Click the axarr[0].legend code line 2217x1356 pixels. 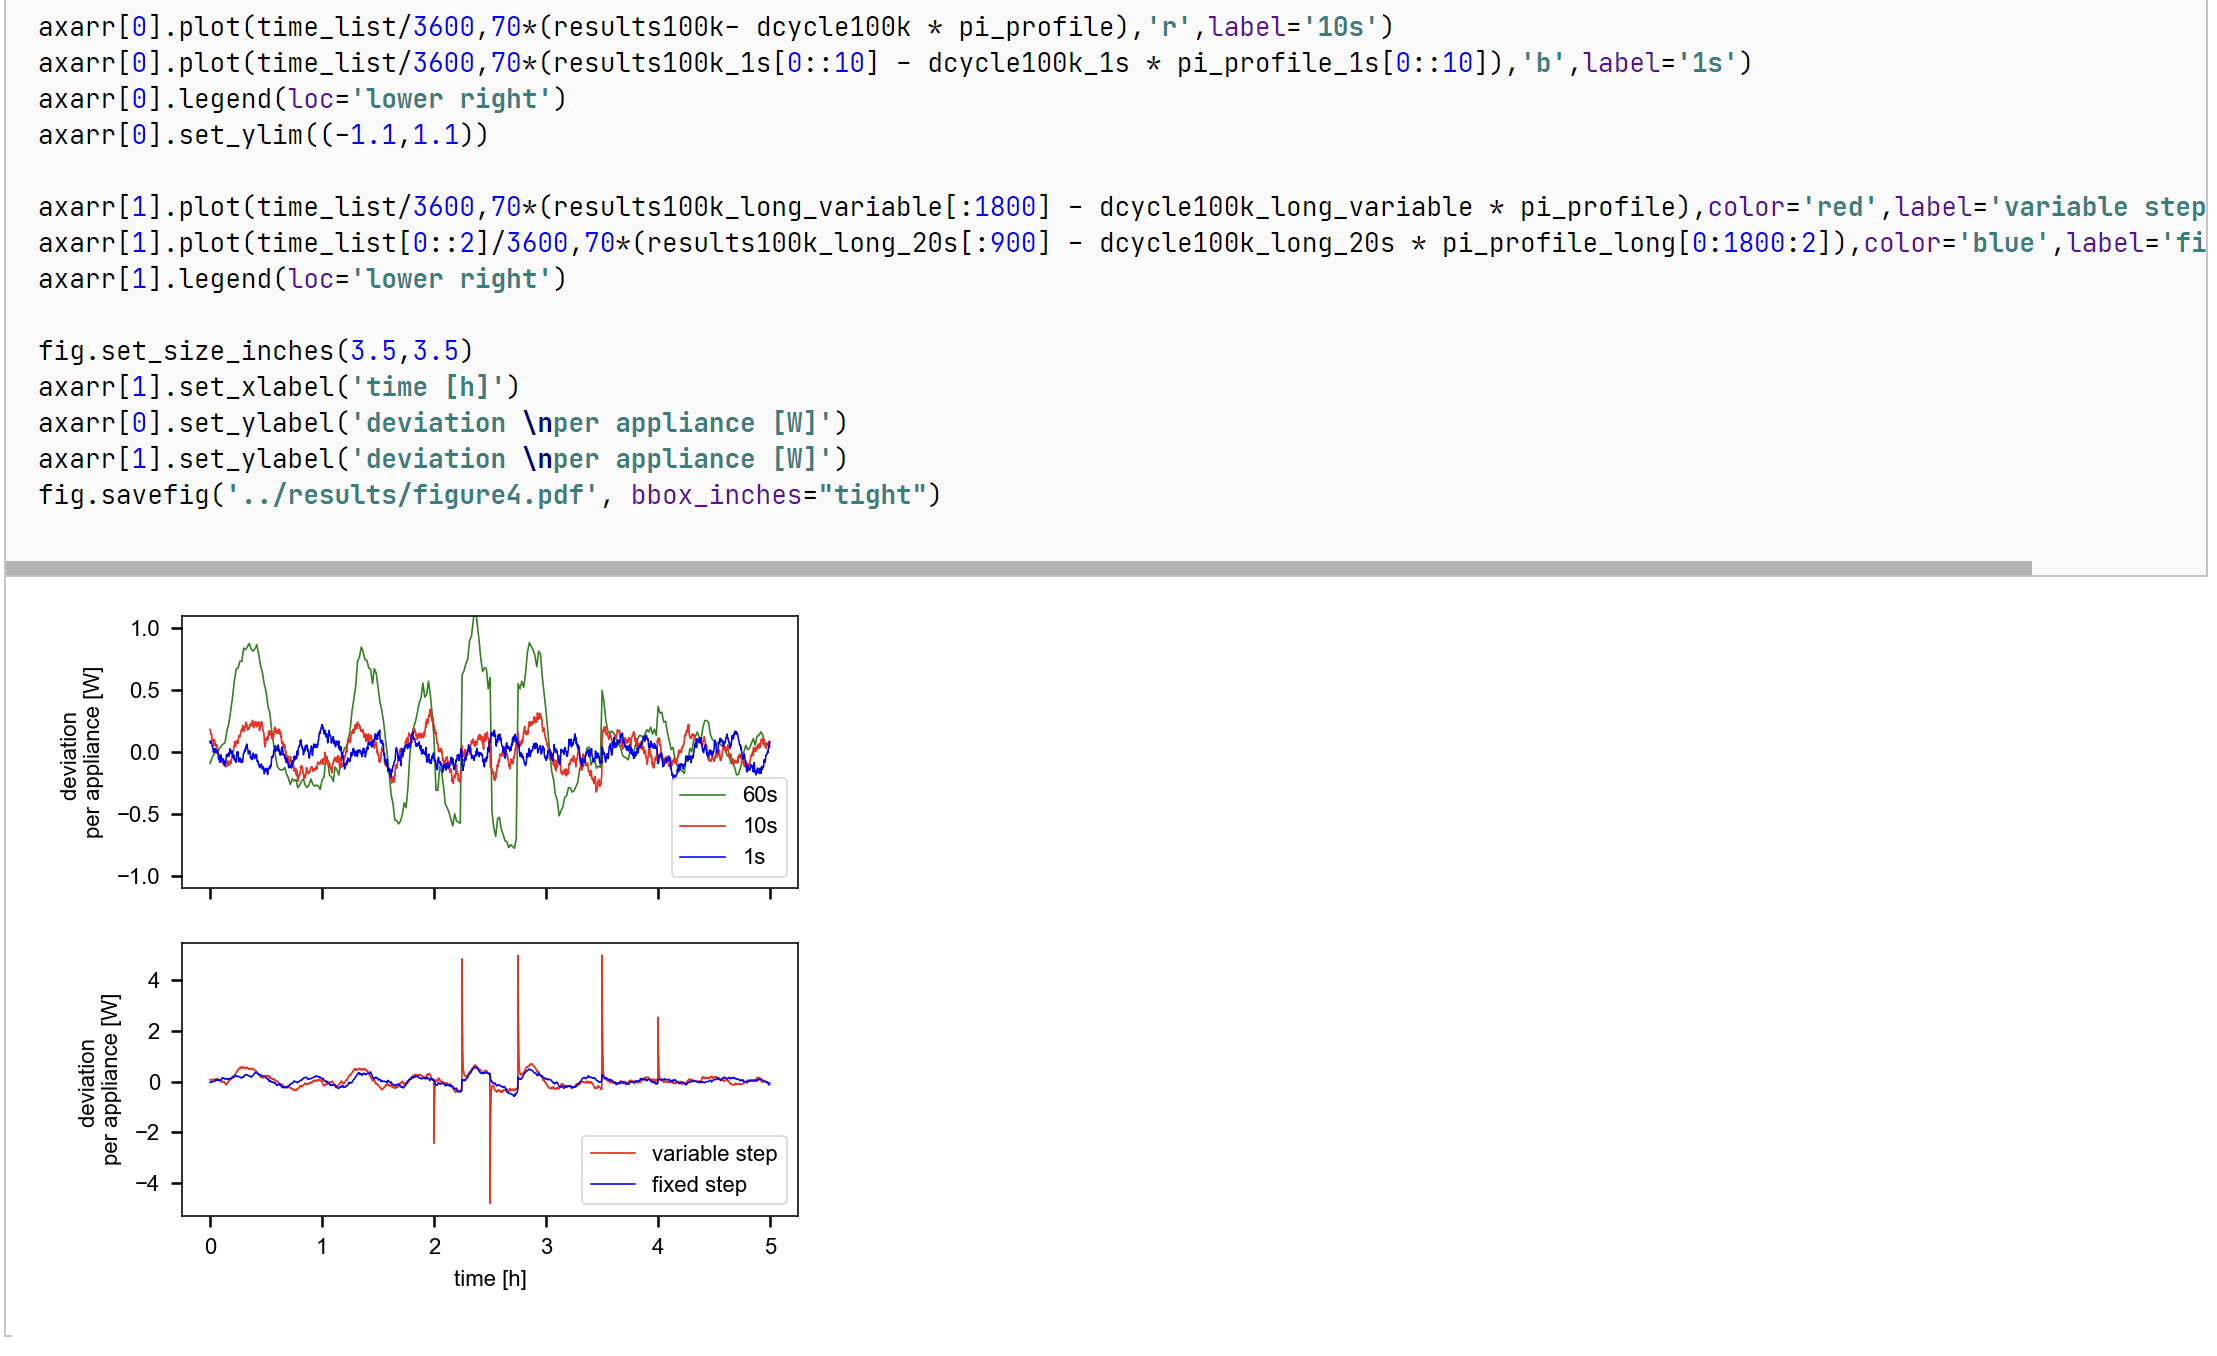pyautogui.click(x=302, y=99)
